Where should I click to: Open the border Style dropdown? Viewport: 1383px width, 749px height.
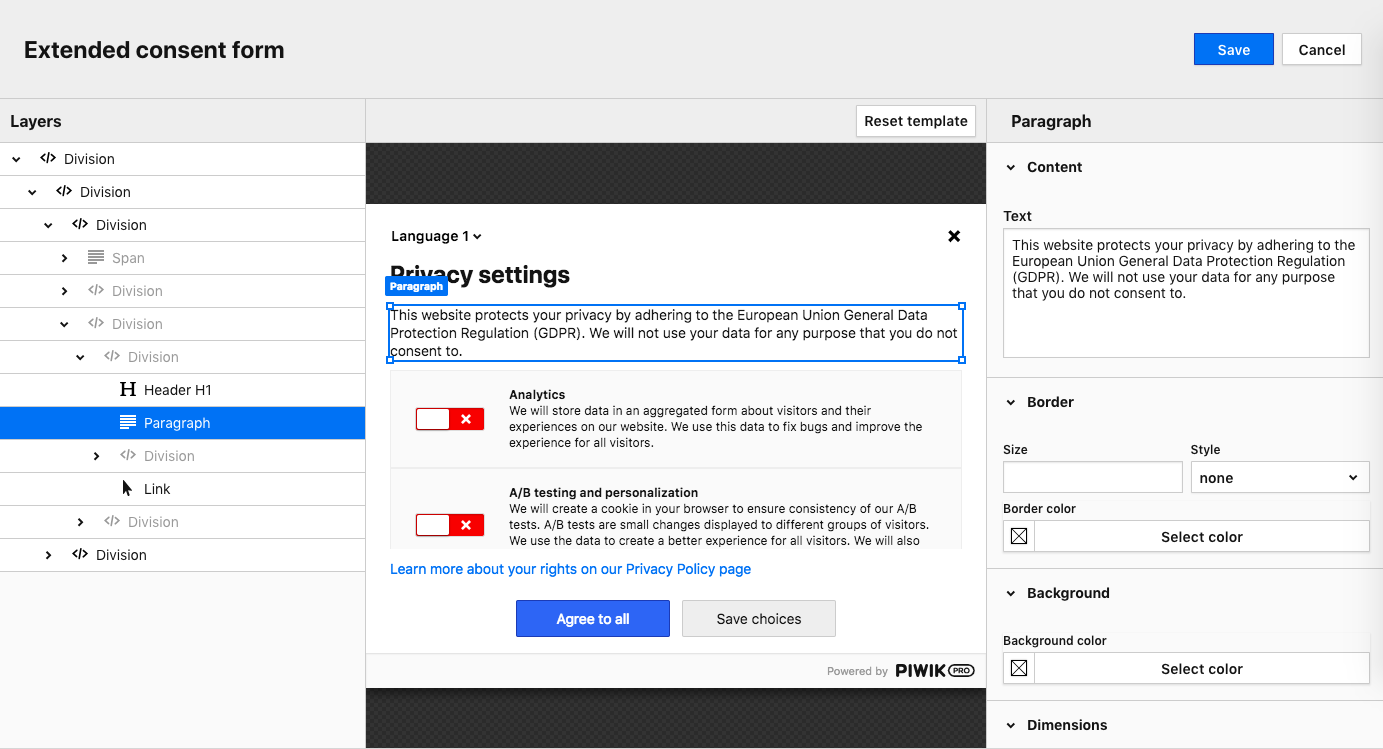click(1279, 477)
